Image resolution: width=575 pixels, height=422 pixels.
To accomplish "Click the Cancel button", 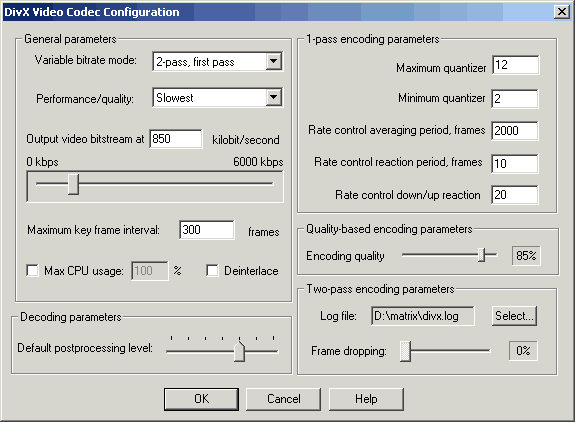I will (283, 399).
